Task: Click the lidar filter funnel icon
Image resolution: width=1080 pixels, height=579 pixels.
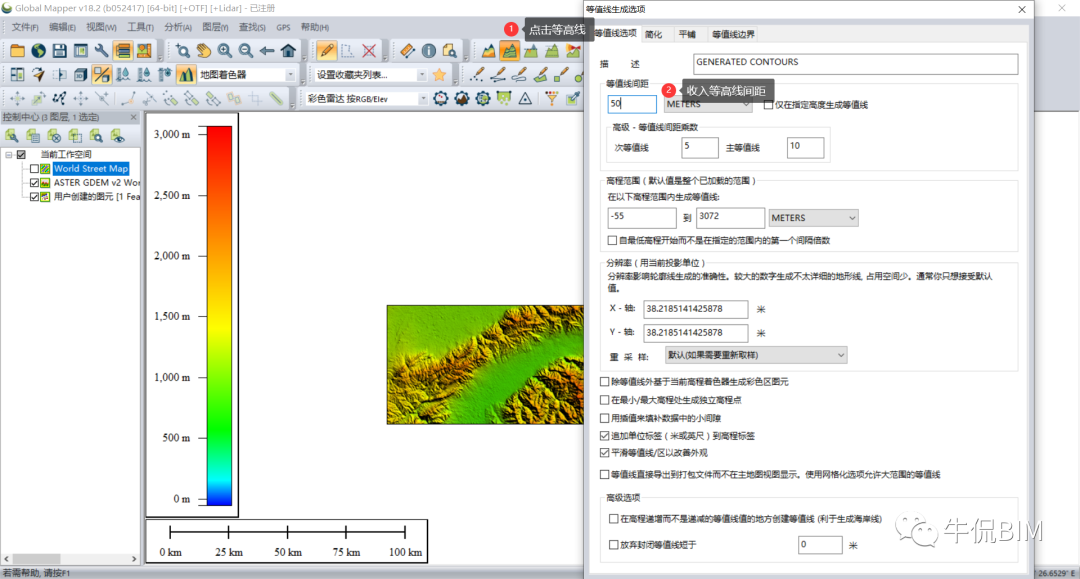Action: tap(552, 98)
